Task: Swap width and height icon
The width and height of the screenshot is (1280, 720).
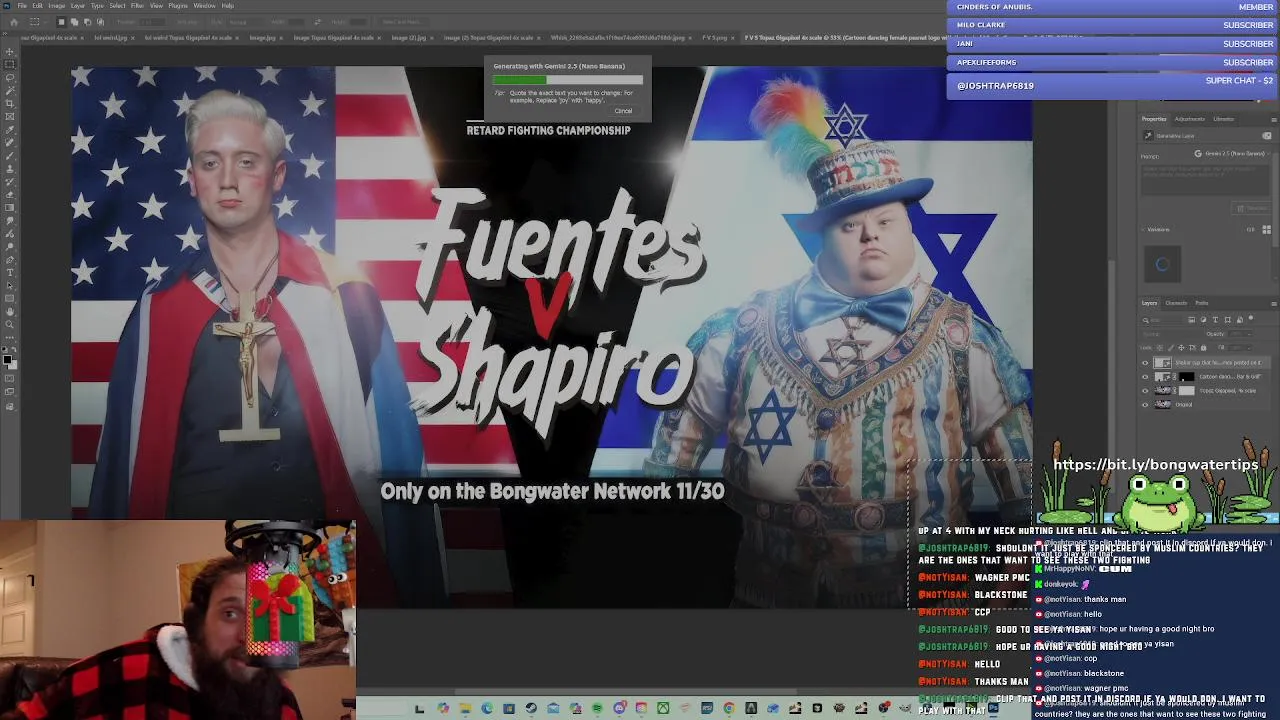Action: coord(317,22)
